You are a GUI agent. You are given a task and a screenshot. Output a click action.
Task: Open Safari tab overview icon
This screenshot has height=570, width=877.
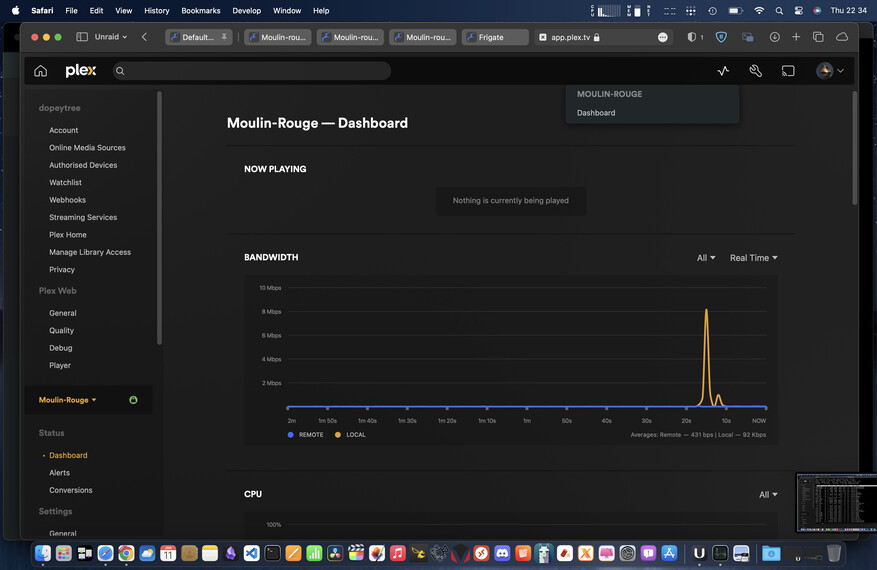click(x=818, y=37)
